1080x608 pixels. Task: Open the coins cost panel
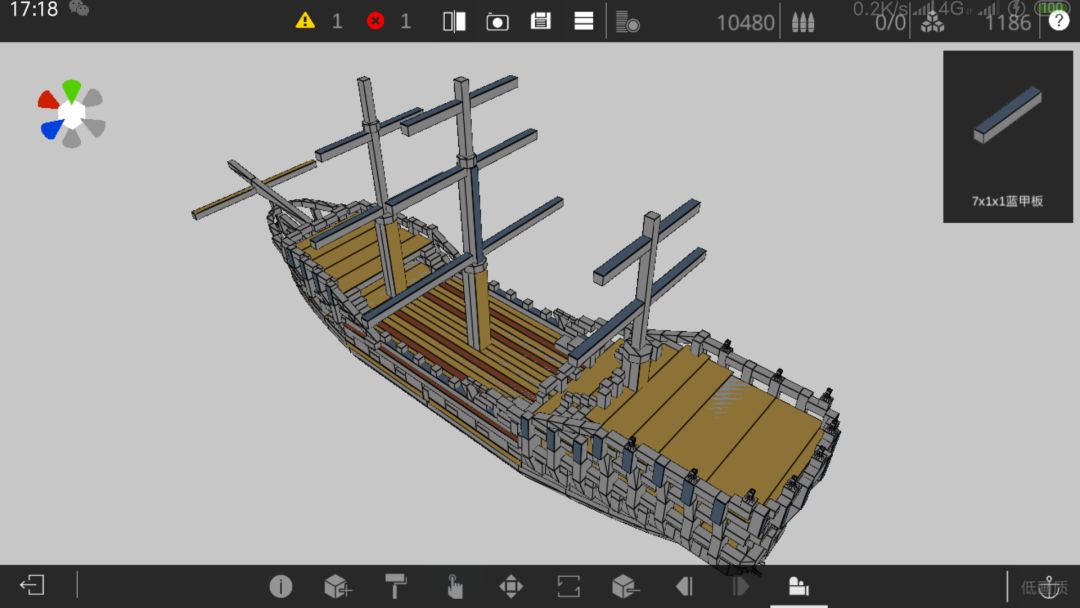pyautogui.click(x=627, y=22)
